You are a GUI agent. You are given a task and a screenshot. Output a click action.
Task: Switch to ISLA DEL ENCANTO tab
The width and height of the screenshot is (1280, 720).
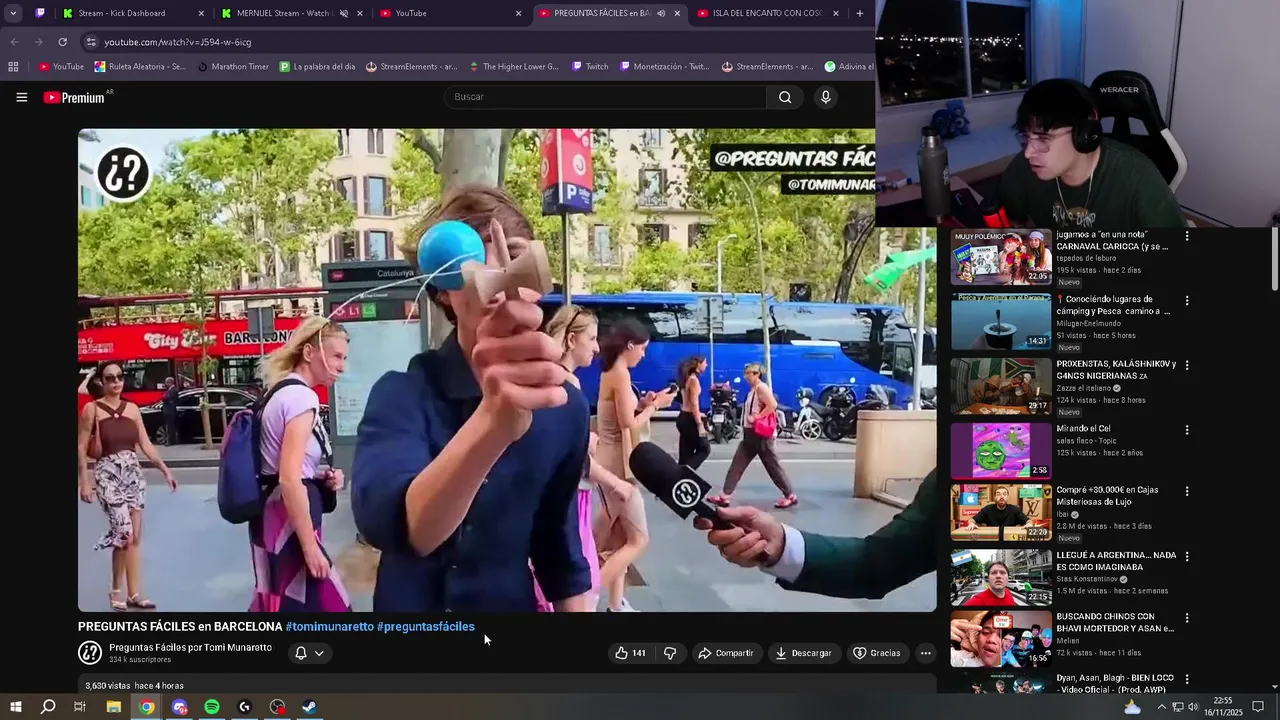pos(768,13)
